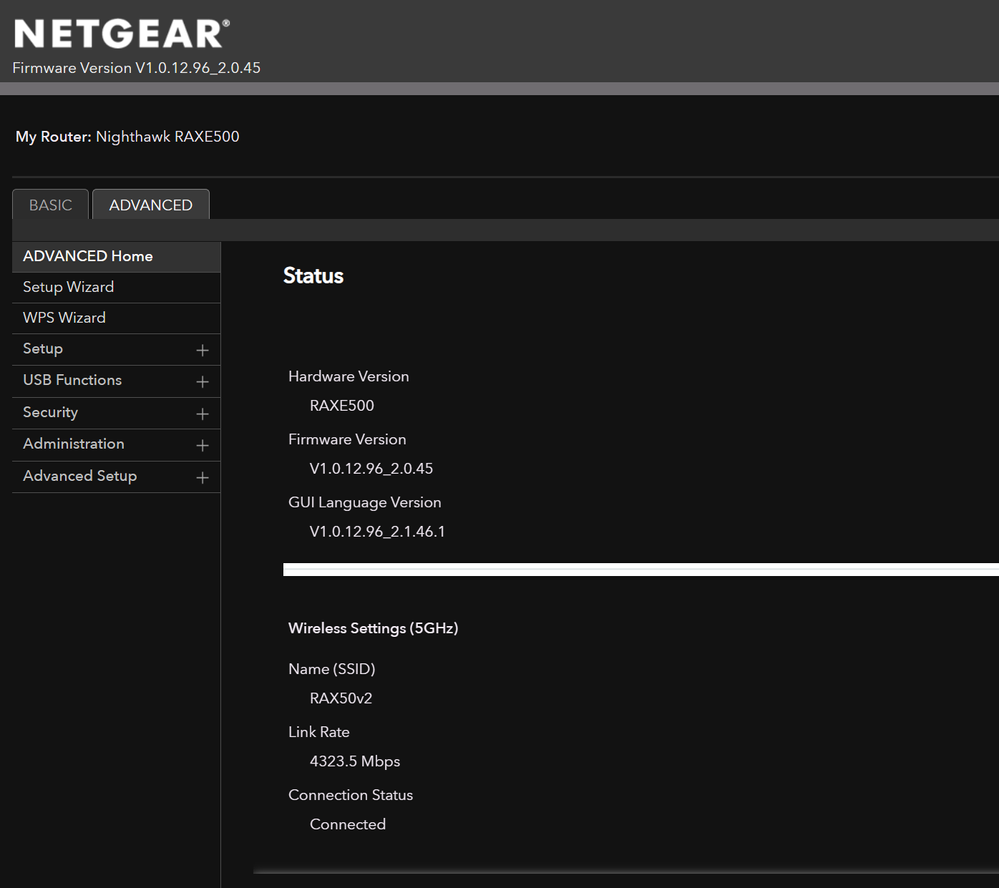Click the RAX50v2 SSID value
The height and width of the screenshot is (888, 999).
click(x=341, y=698)
